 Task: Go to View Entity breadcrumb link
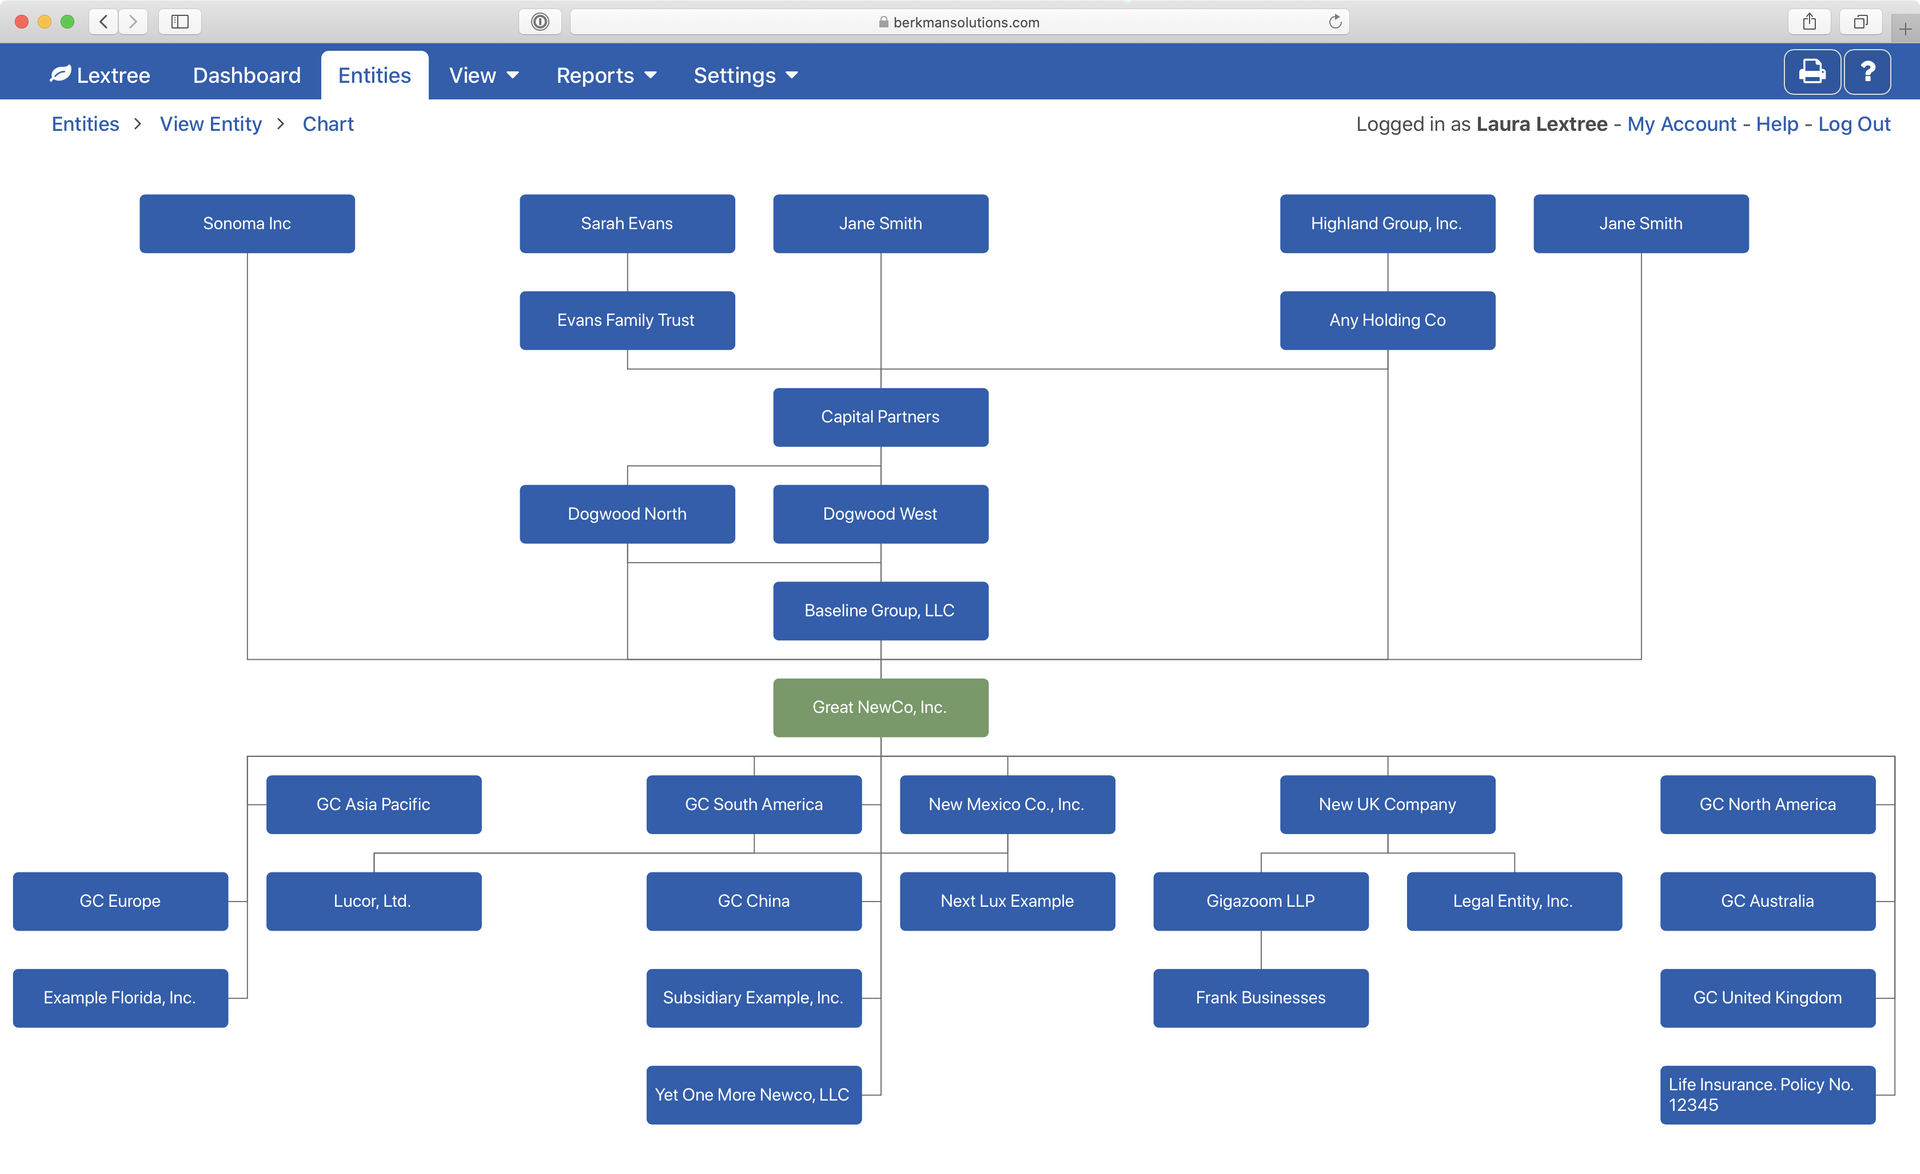211,124
